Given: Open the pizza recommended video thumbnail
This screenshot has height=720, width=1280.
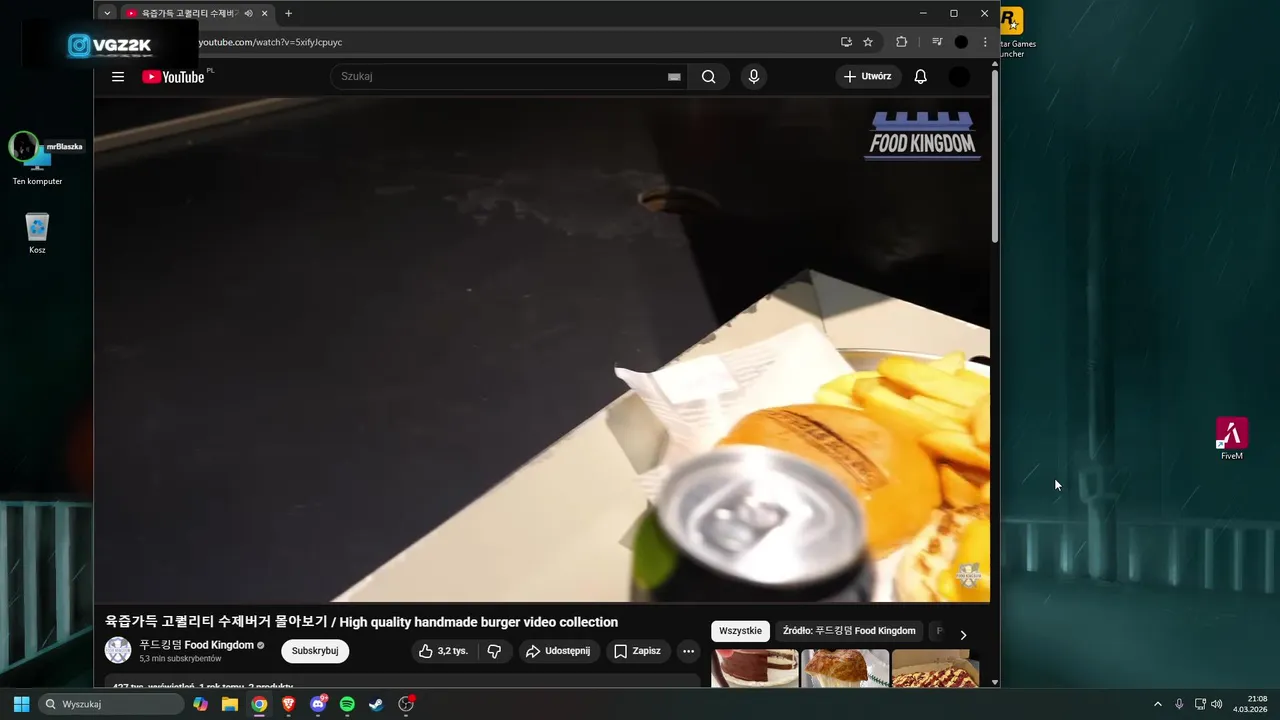Looking at the screenshot, I should click(935, 668).
